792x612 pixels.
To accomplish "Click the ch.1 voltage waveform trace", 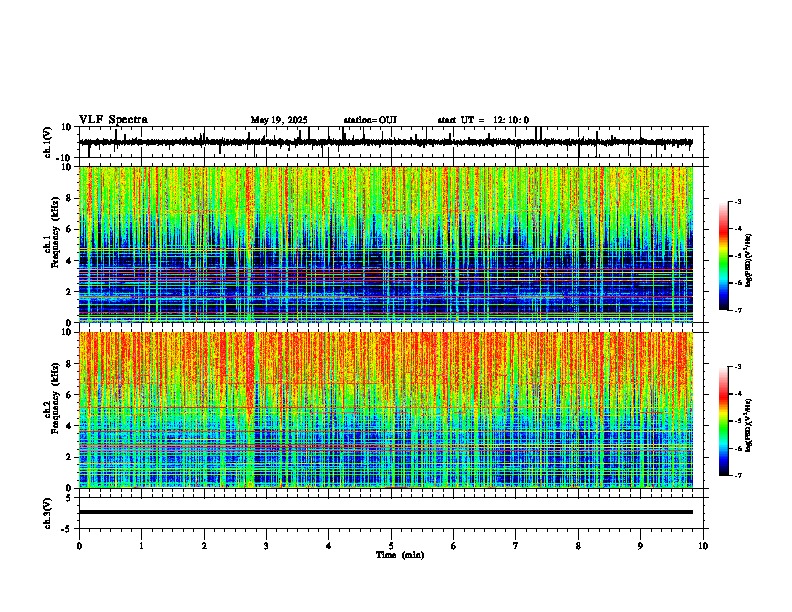I will [x=386, y=142].
